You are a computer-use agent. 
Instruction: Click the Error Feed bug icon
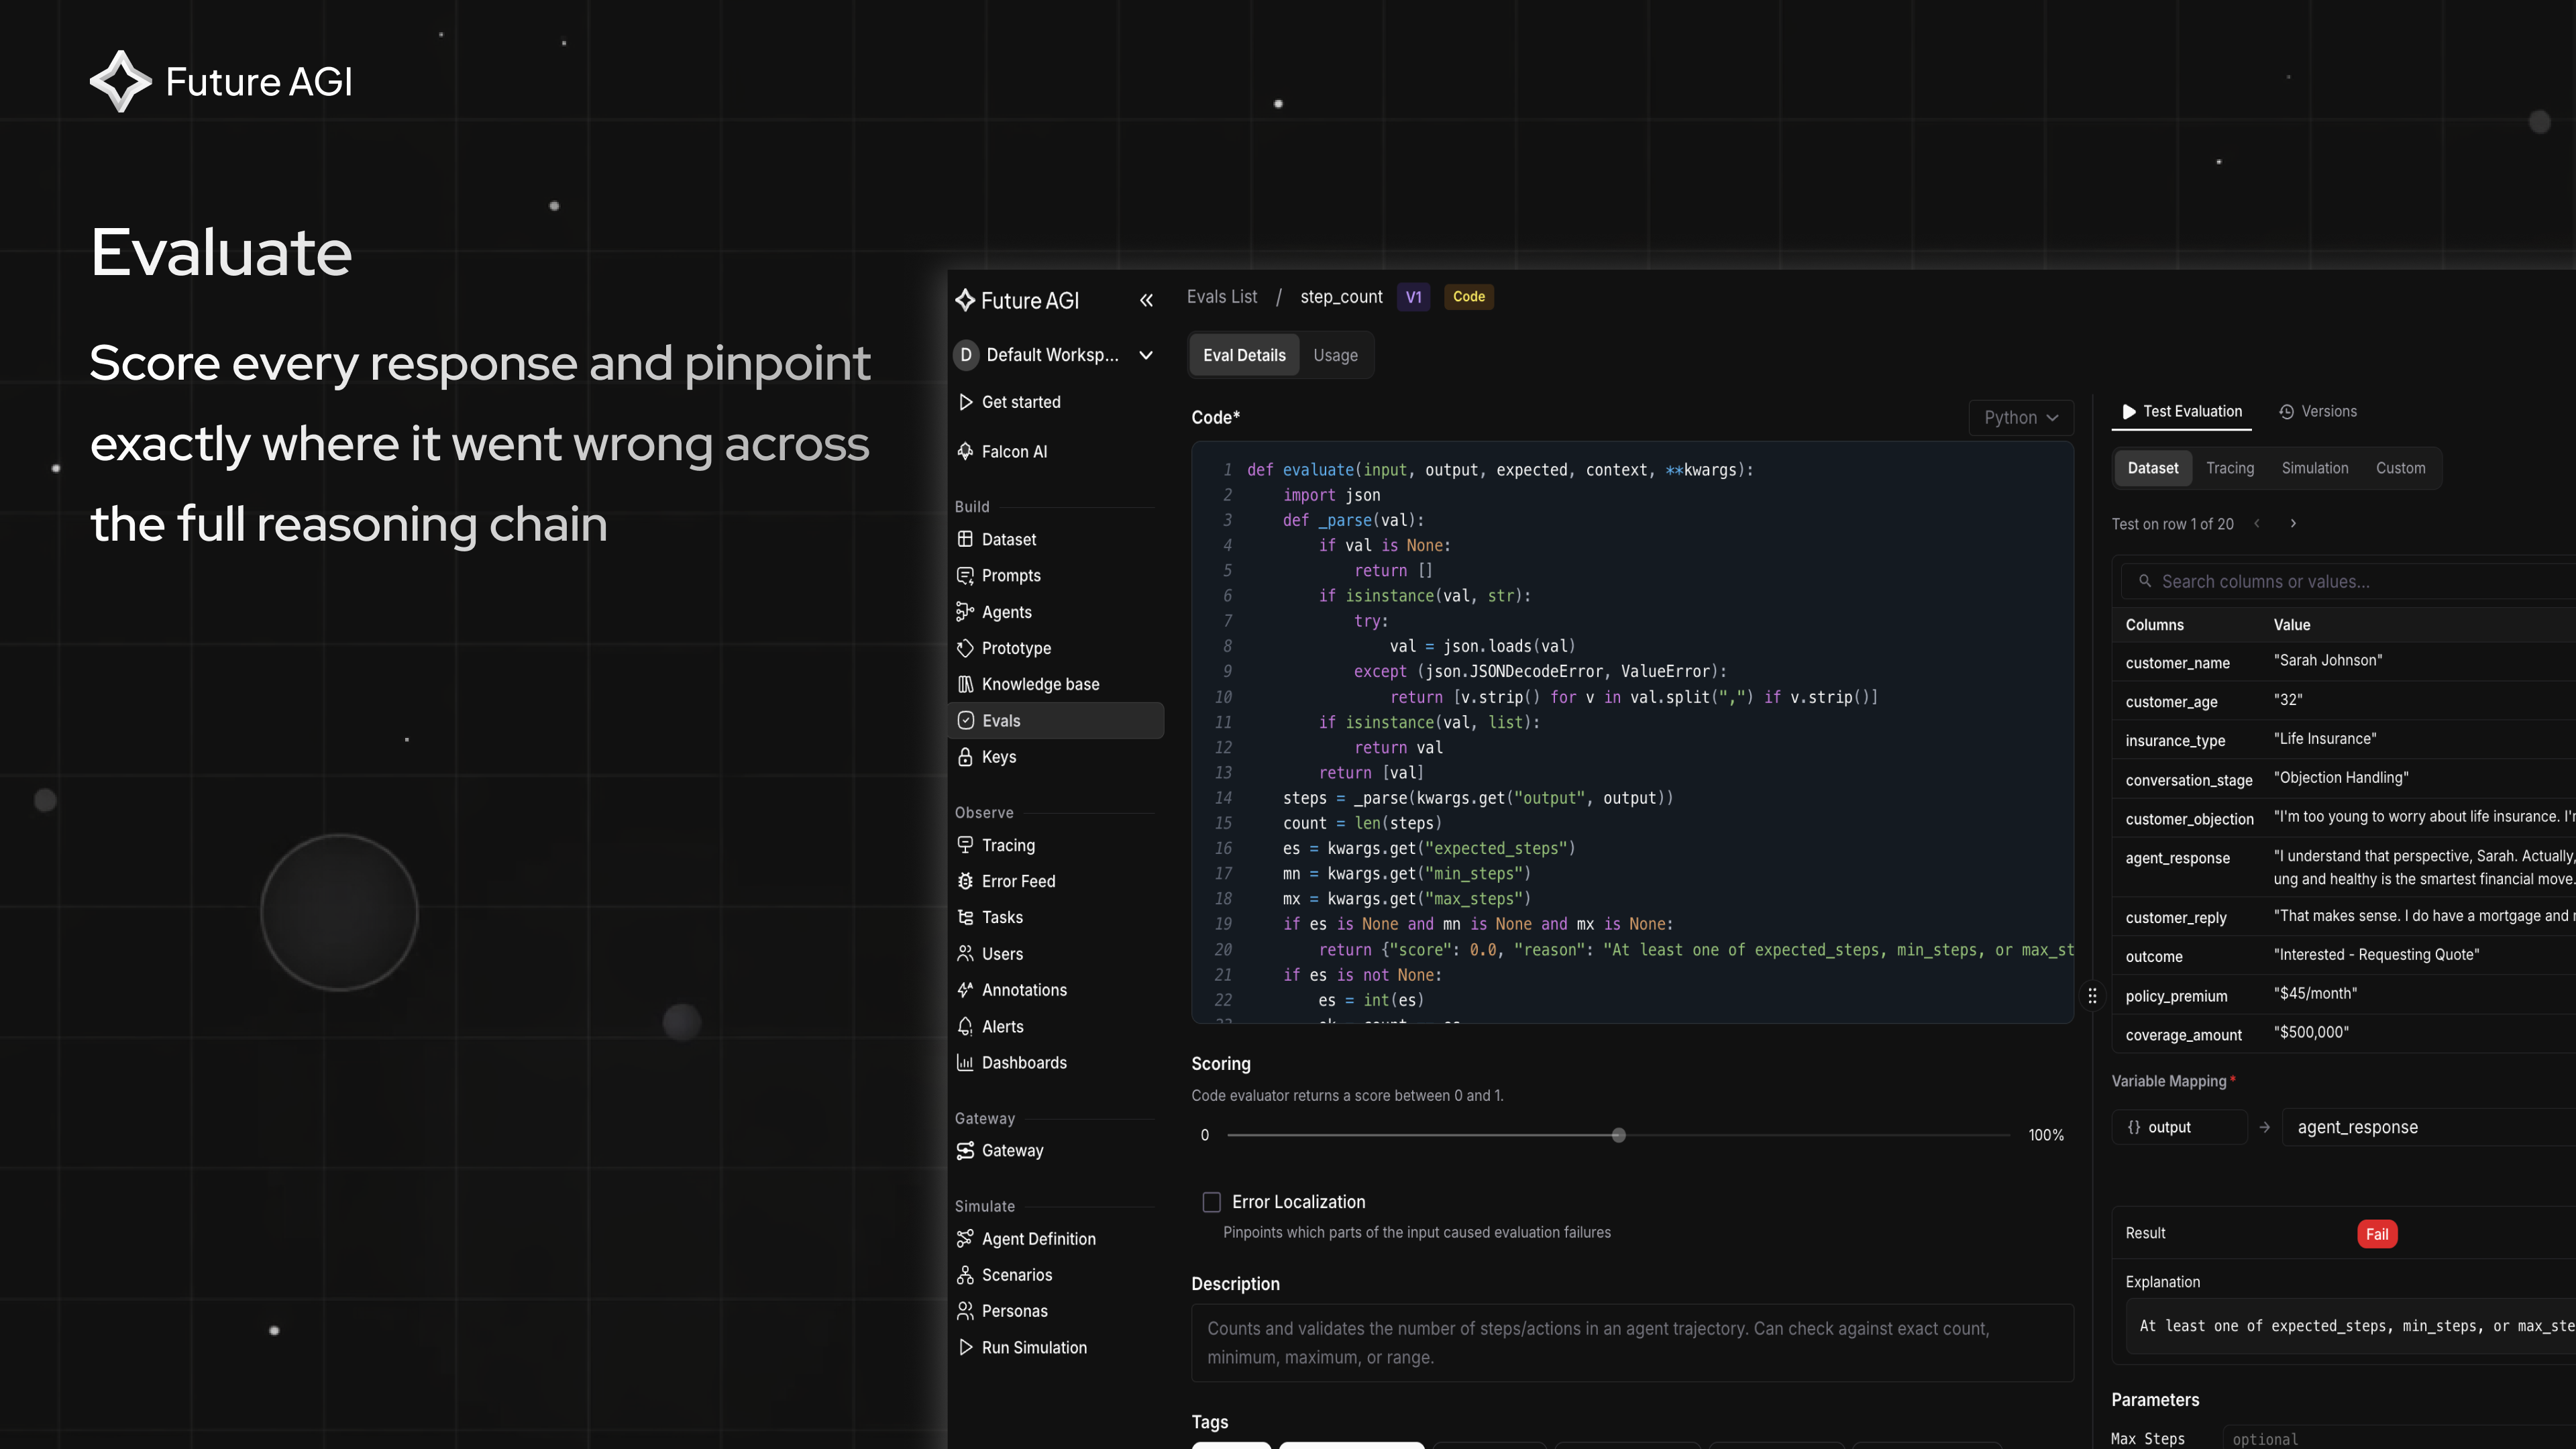pyautogui.click(x=965, y=881)
